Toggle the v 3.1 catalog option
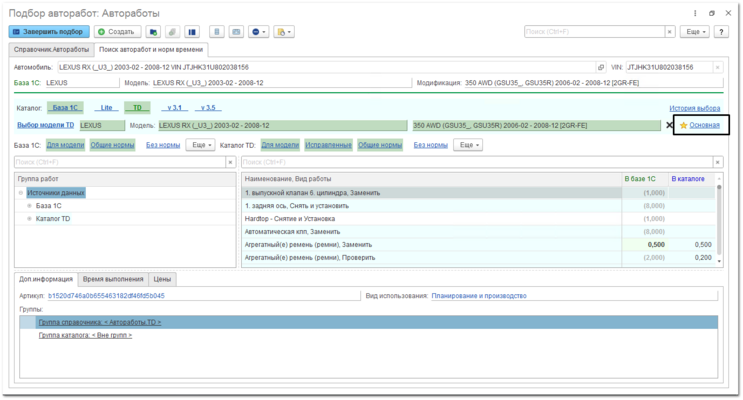 (174, 108)
